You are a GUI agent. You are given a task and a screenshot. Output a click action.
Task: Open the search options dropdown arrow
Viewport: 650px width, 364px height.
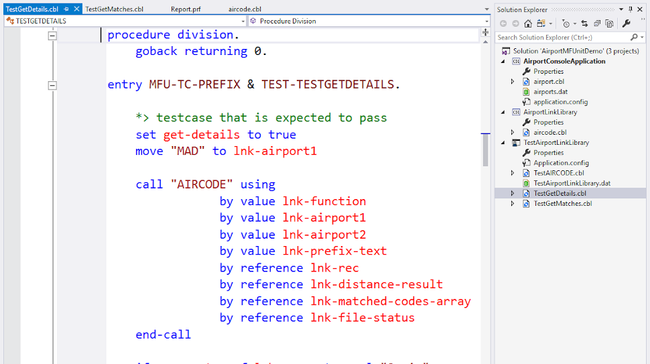pos(642,37)
